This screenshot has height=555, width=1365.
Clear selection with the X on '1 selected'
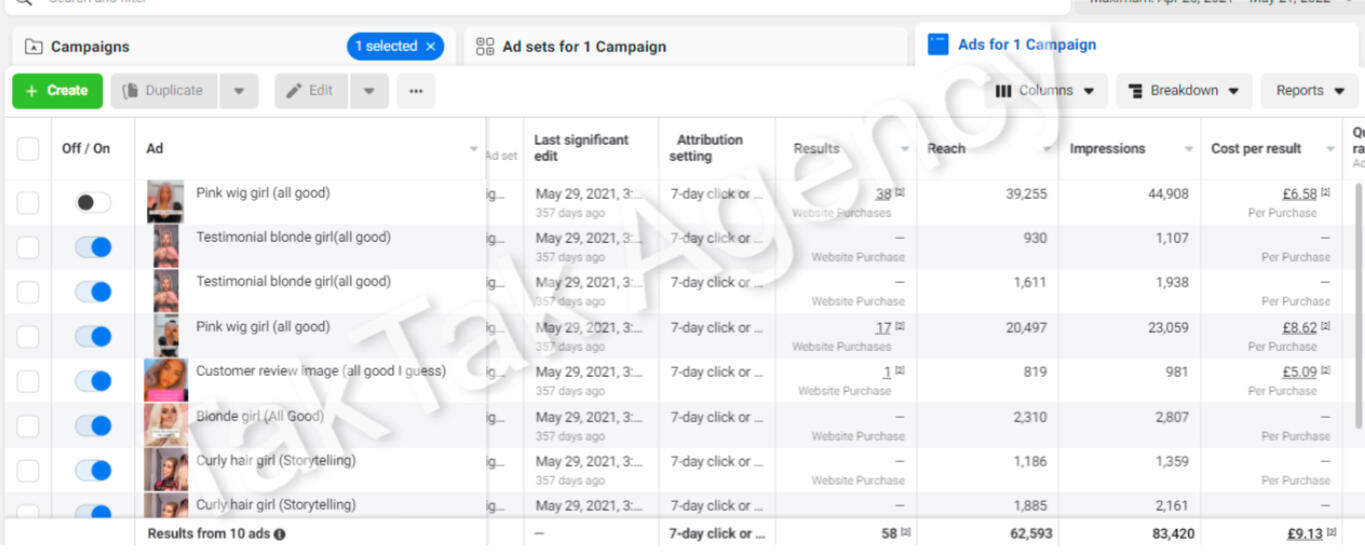pos(431,46)
